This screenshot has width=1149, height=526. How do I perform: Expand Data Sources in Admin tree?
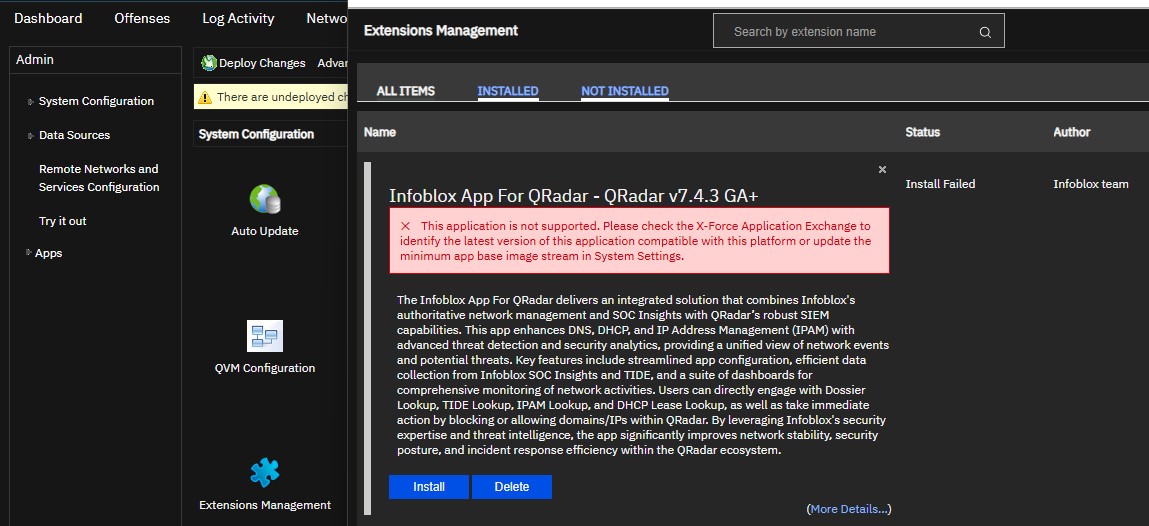[x=31, y=136]
